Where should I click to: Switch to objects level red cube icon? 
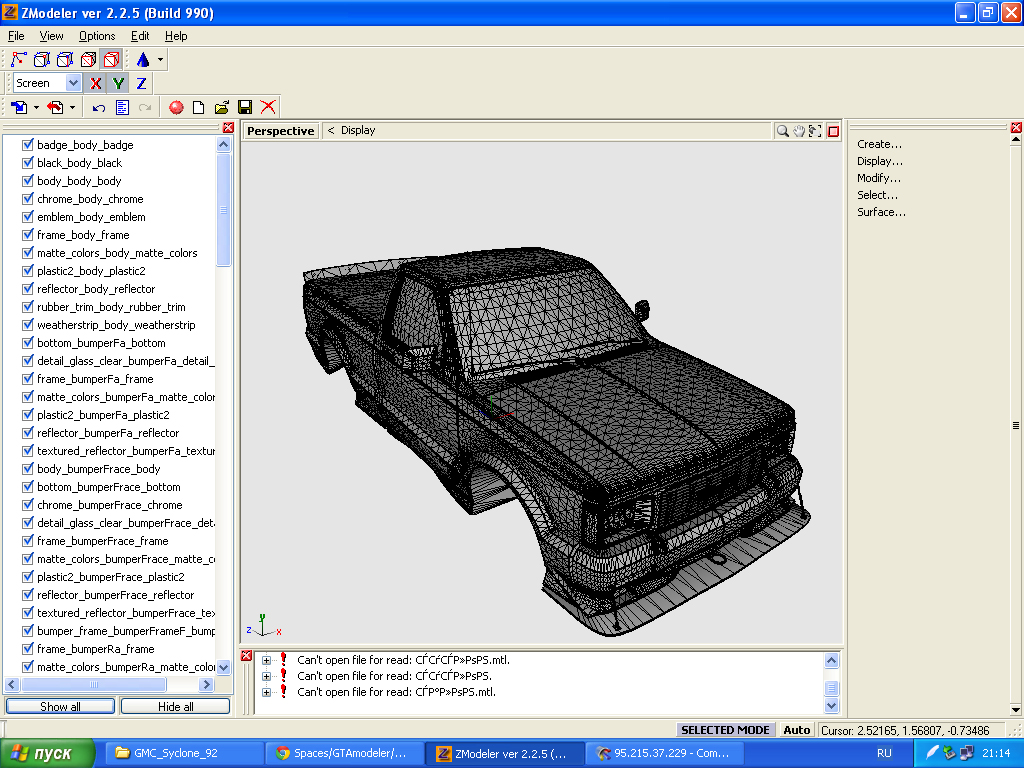pos(111,60)
